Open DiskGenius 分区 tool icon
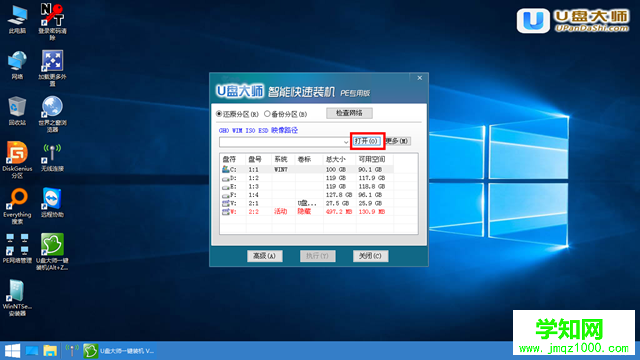Image resolution: width=640 pixels, height=360 pixels. 17,160
